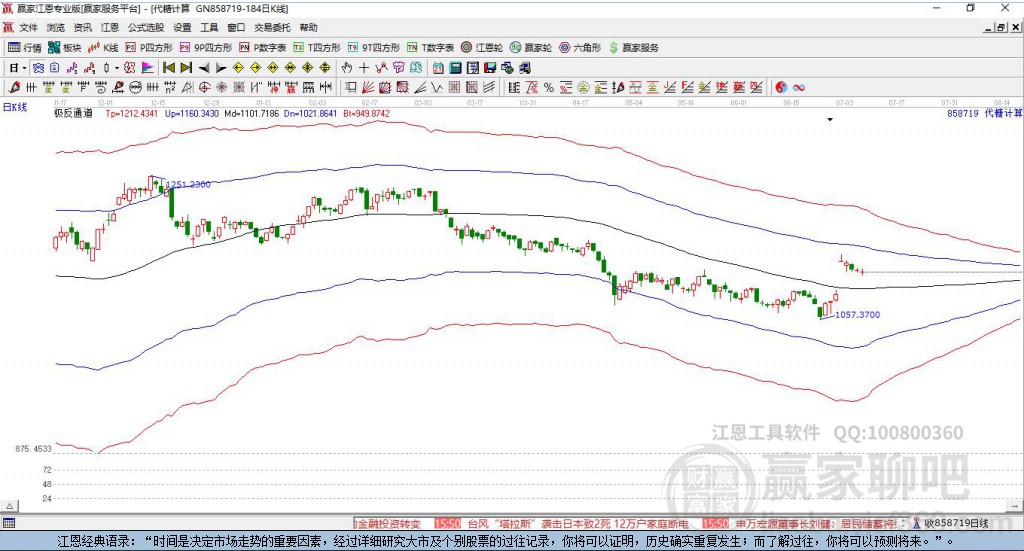Open the 申万宏源董事长 news headline

816,524
